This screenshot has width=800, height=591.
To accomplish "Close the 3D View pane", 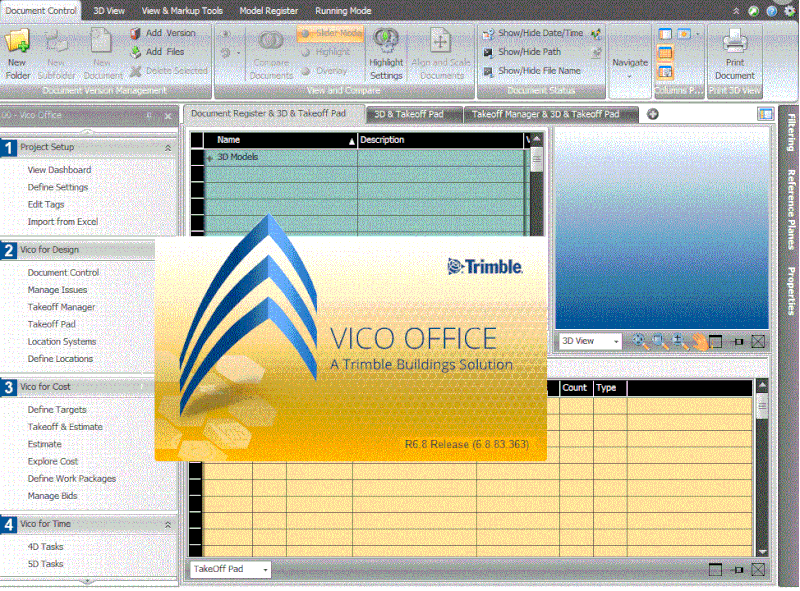I will (759, 341).
